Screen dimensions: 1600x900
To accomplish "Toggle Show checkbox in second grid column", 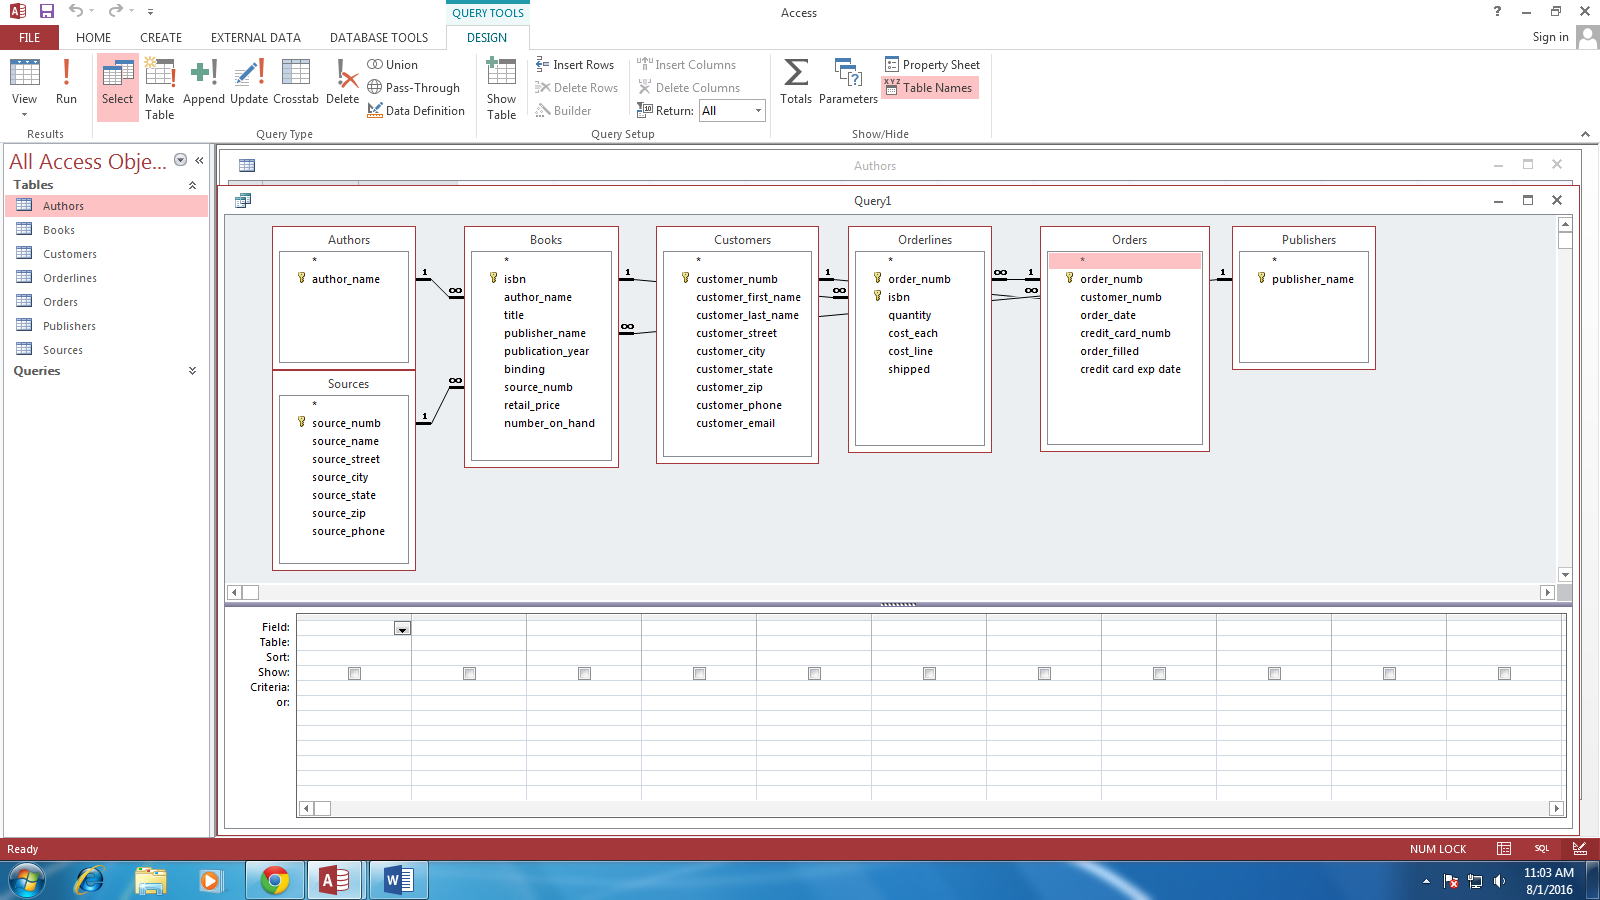I will click(469, 673).
